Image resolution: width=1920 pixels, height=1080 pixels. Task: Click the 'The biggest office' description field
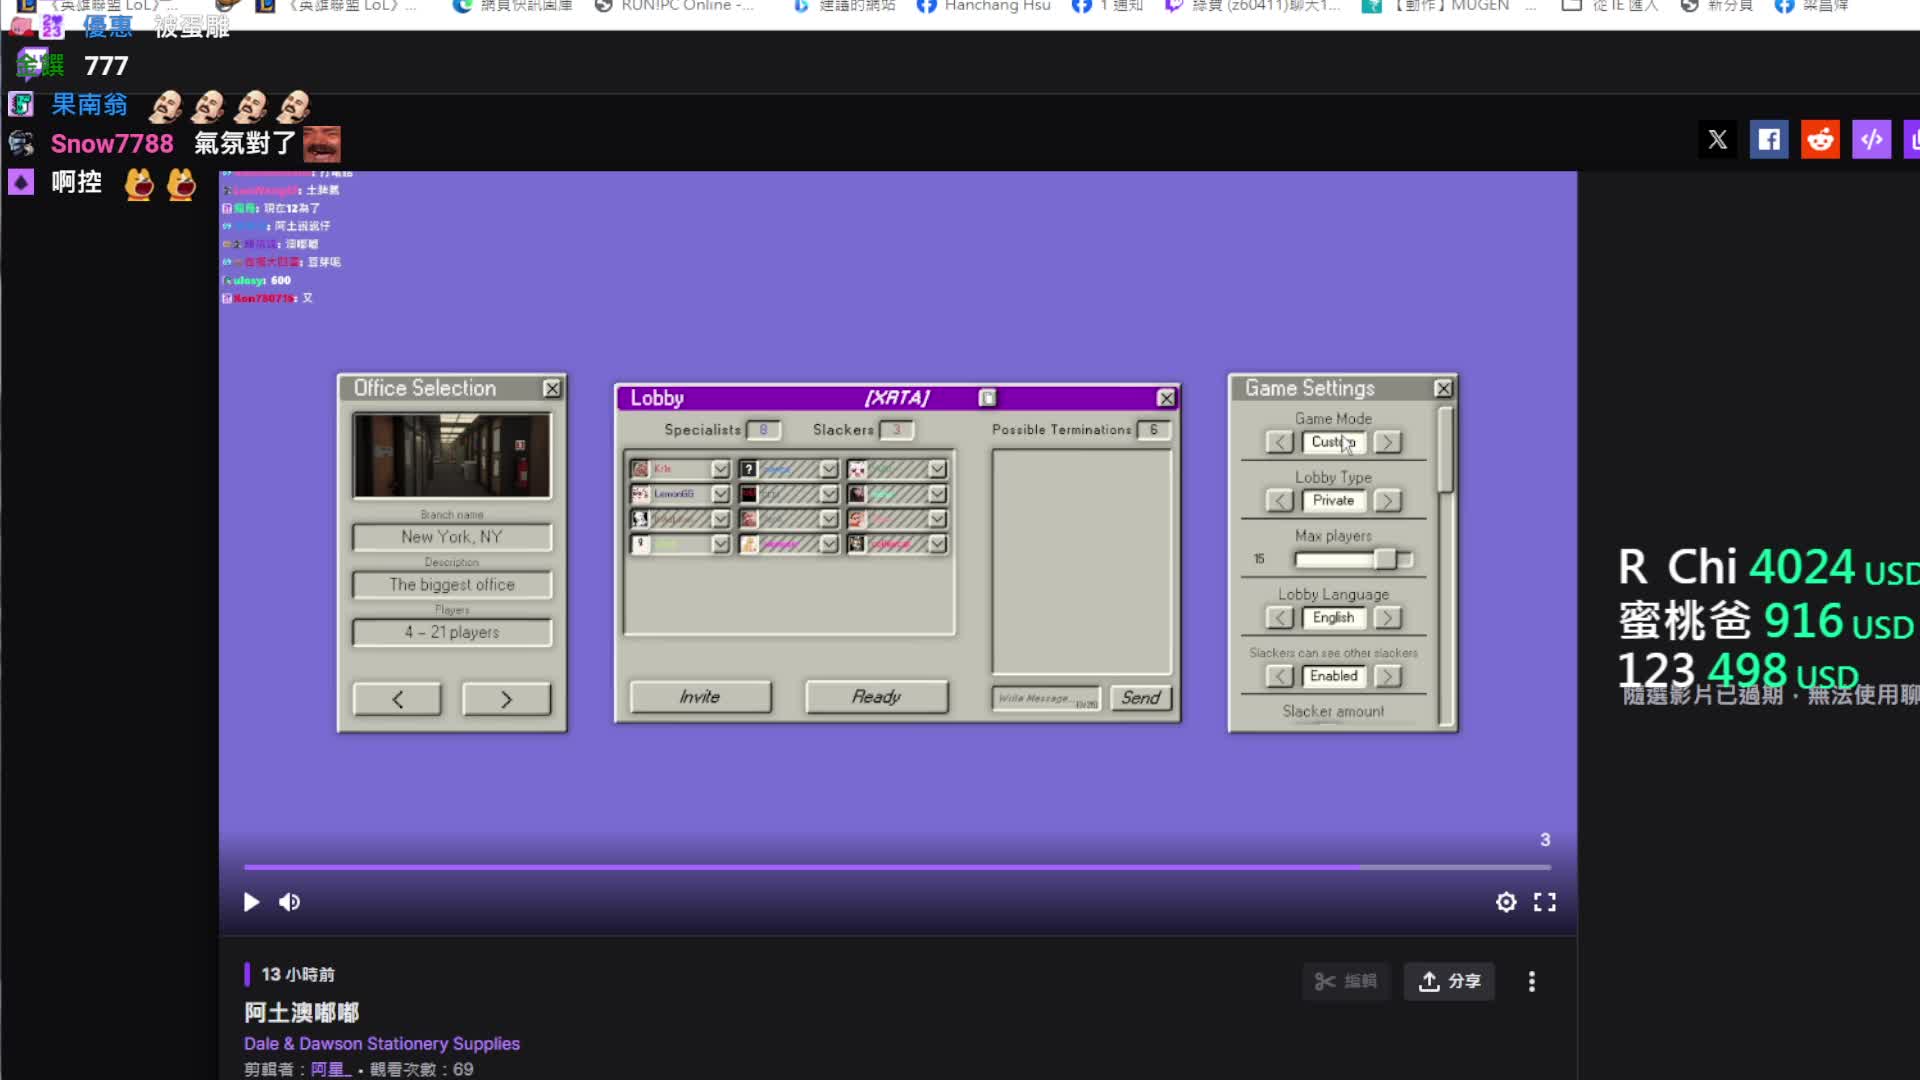point(452,585)
